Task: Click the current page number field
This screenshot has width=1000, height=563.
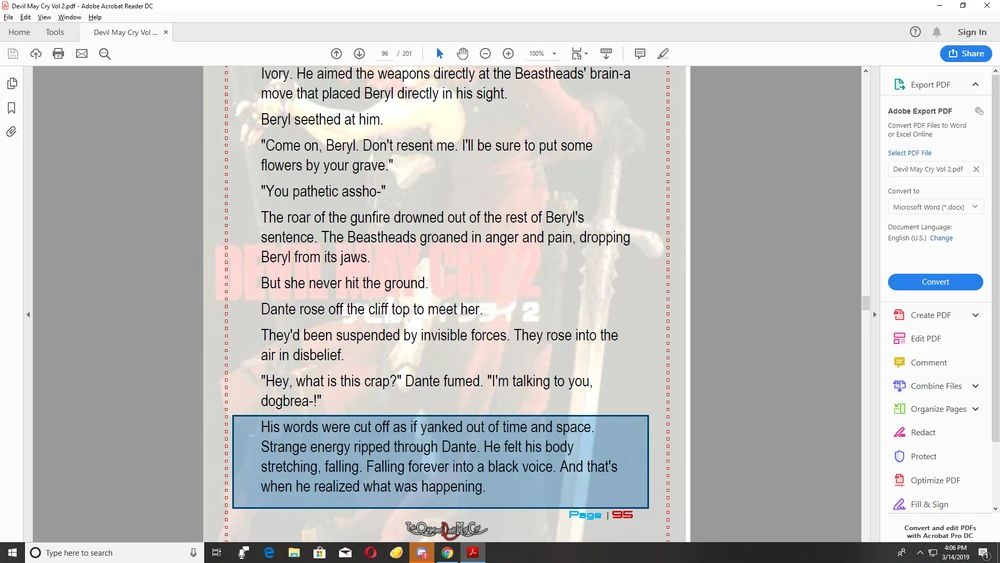Action: (385, 54)
